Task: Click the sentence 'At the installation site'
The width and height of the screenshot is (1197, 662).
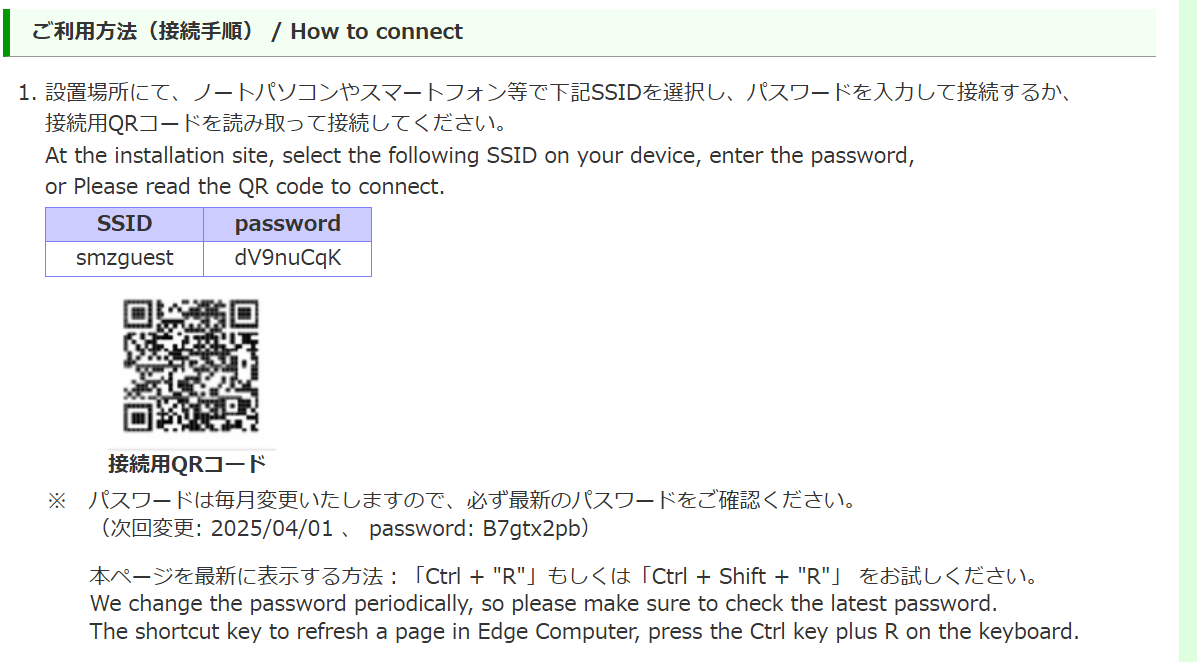Action: tap(479, 156)
